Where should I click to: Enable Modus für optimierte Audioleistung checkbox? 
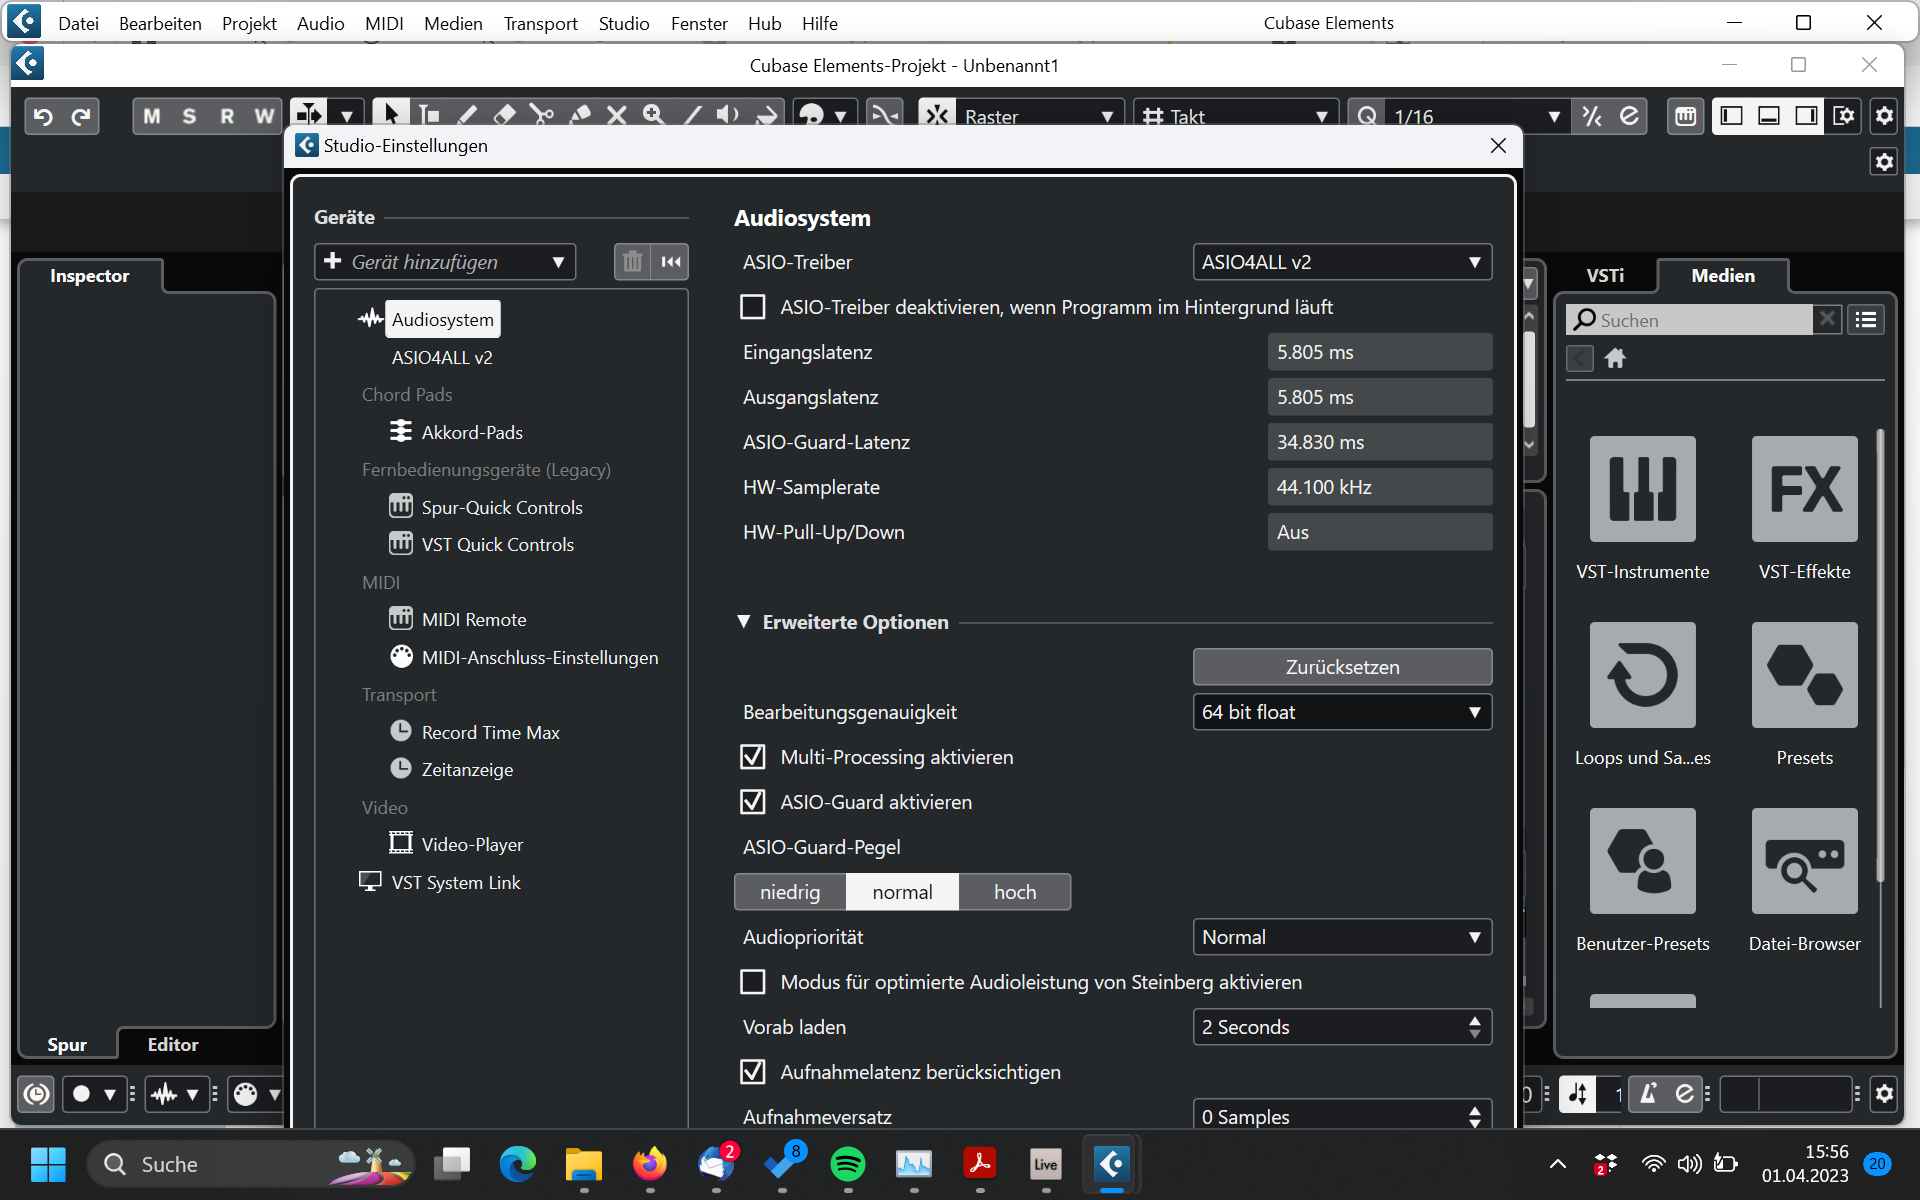pyautogui.click(x=753, y=982)
